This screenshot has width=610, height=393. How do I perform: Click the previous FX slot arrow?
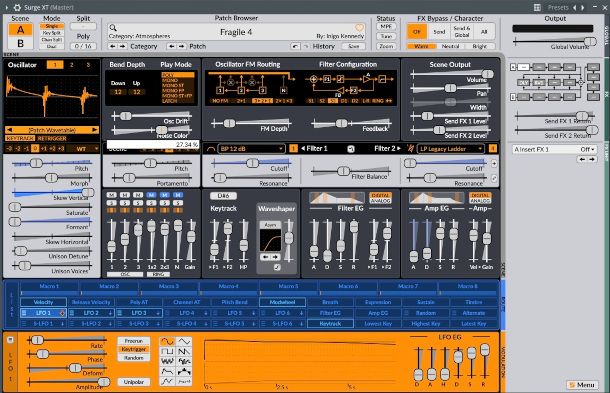point(582,159)
